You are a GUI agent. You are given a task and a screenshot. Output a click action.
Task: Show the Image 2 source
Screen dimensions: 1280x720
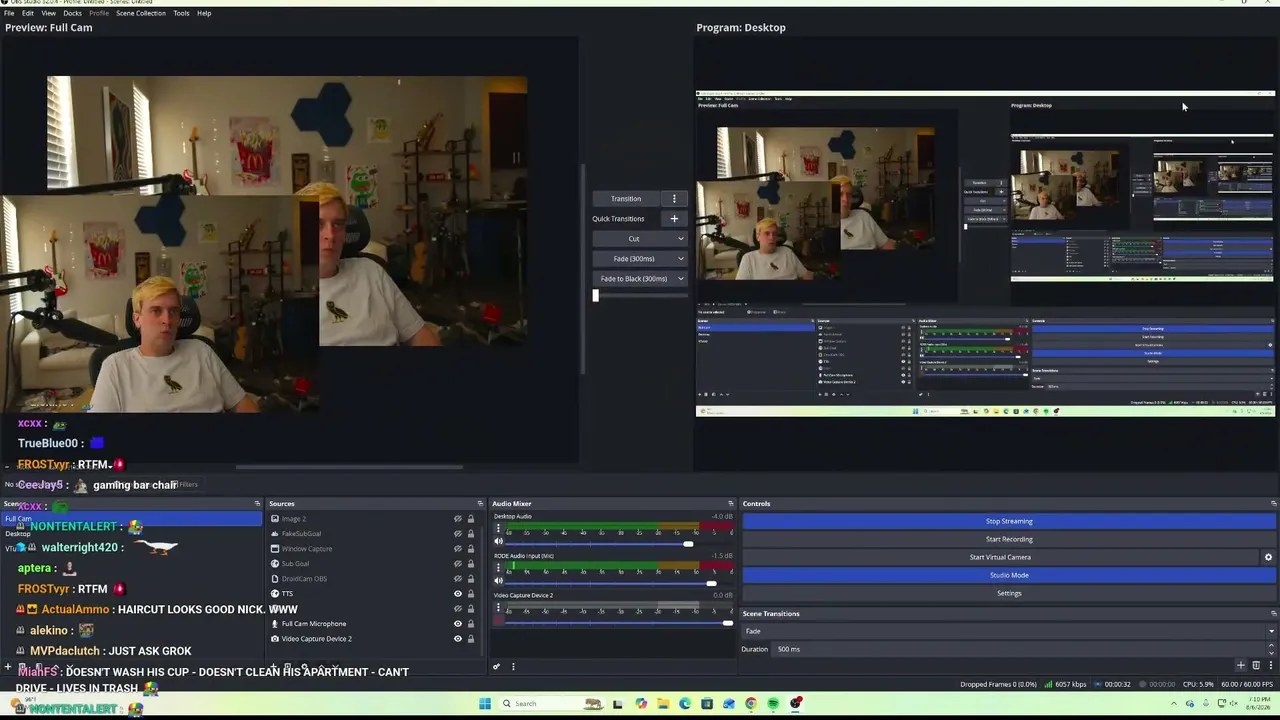point(458,519)
